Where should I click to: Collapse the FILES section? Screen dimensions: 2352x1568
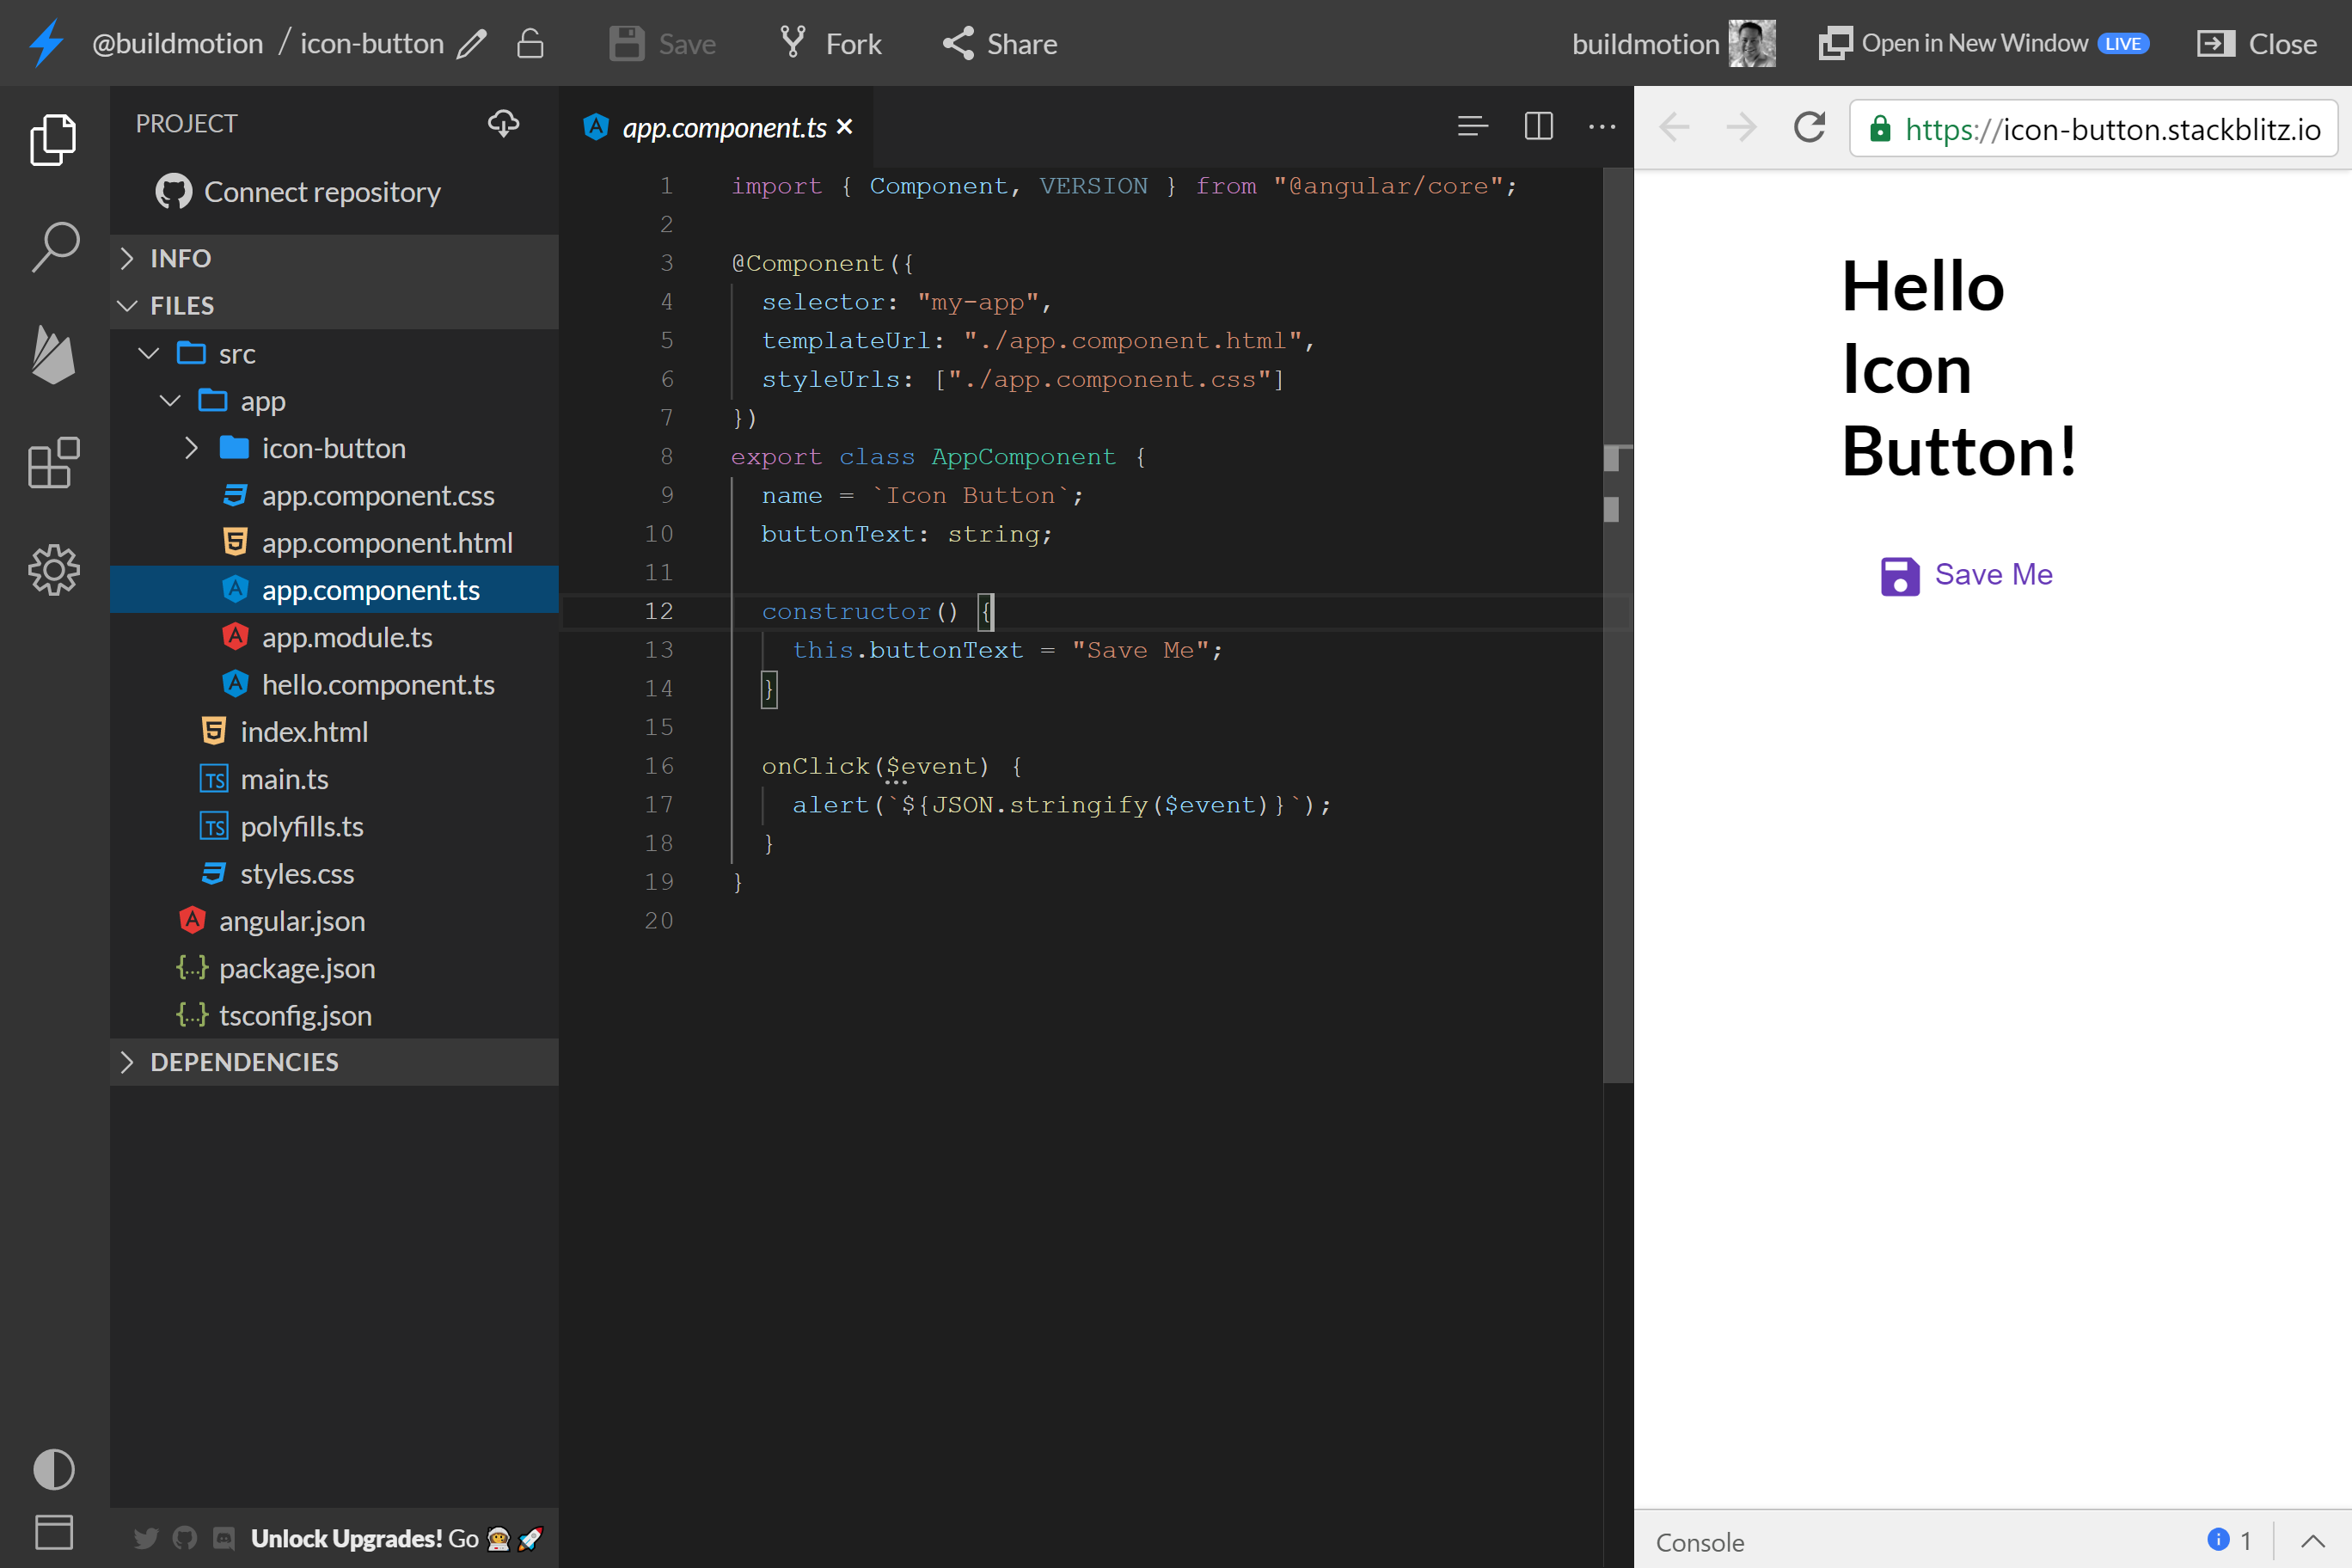pyautogui.click(x=182, y=305)
